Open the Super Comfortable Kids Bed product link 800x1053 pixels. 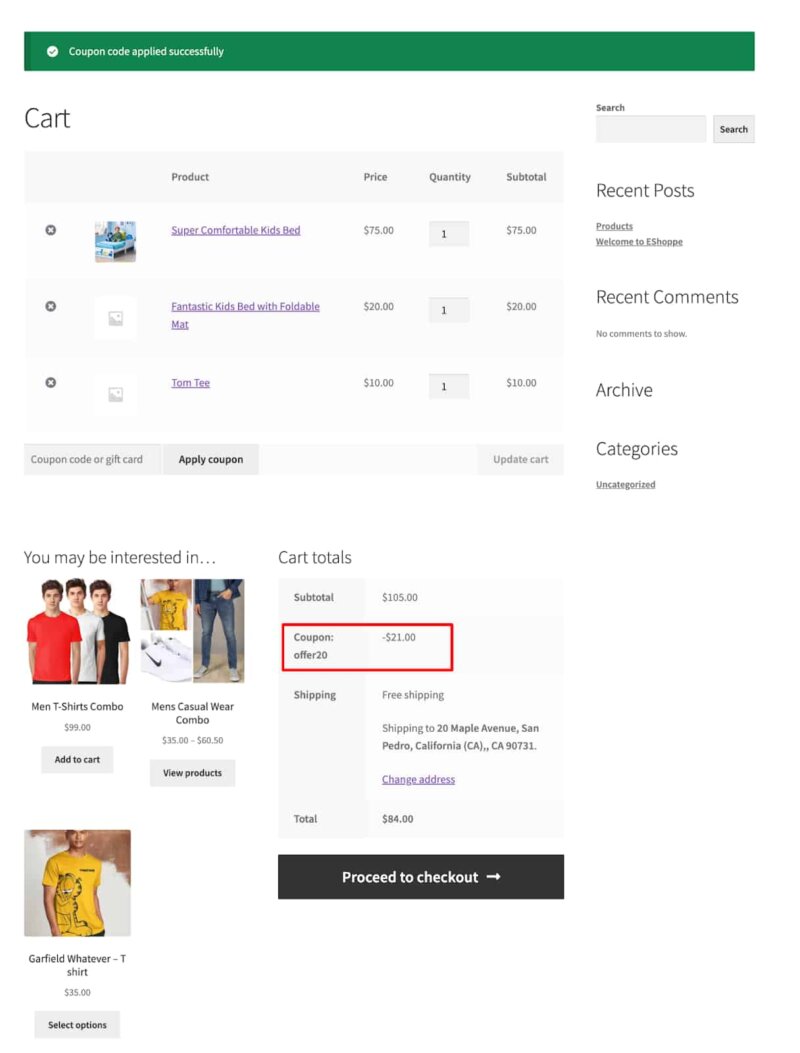click(235, 230)
